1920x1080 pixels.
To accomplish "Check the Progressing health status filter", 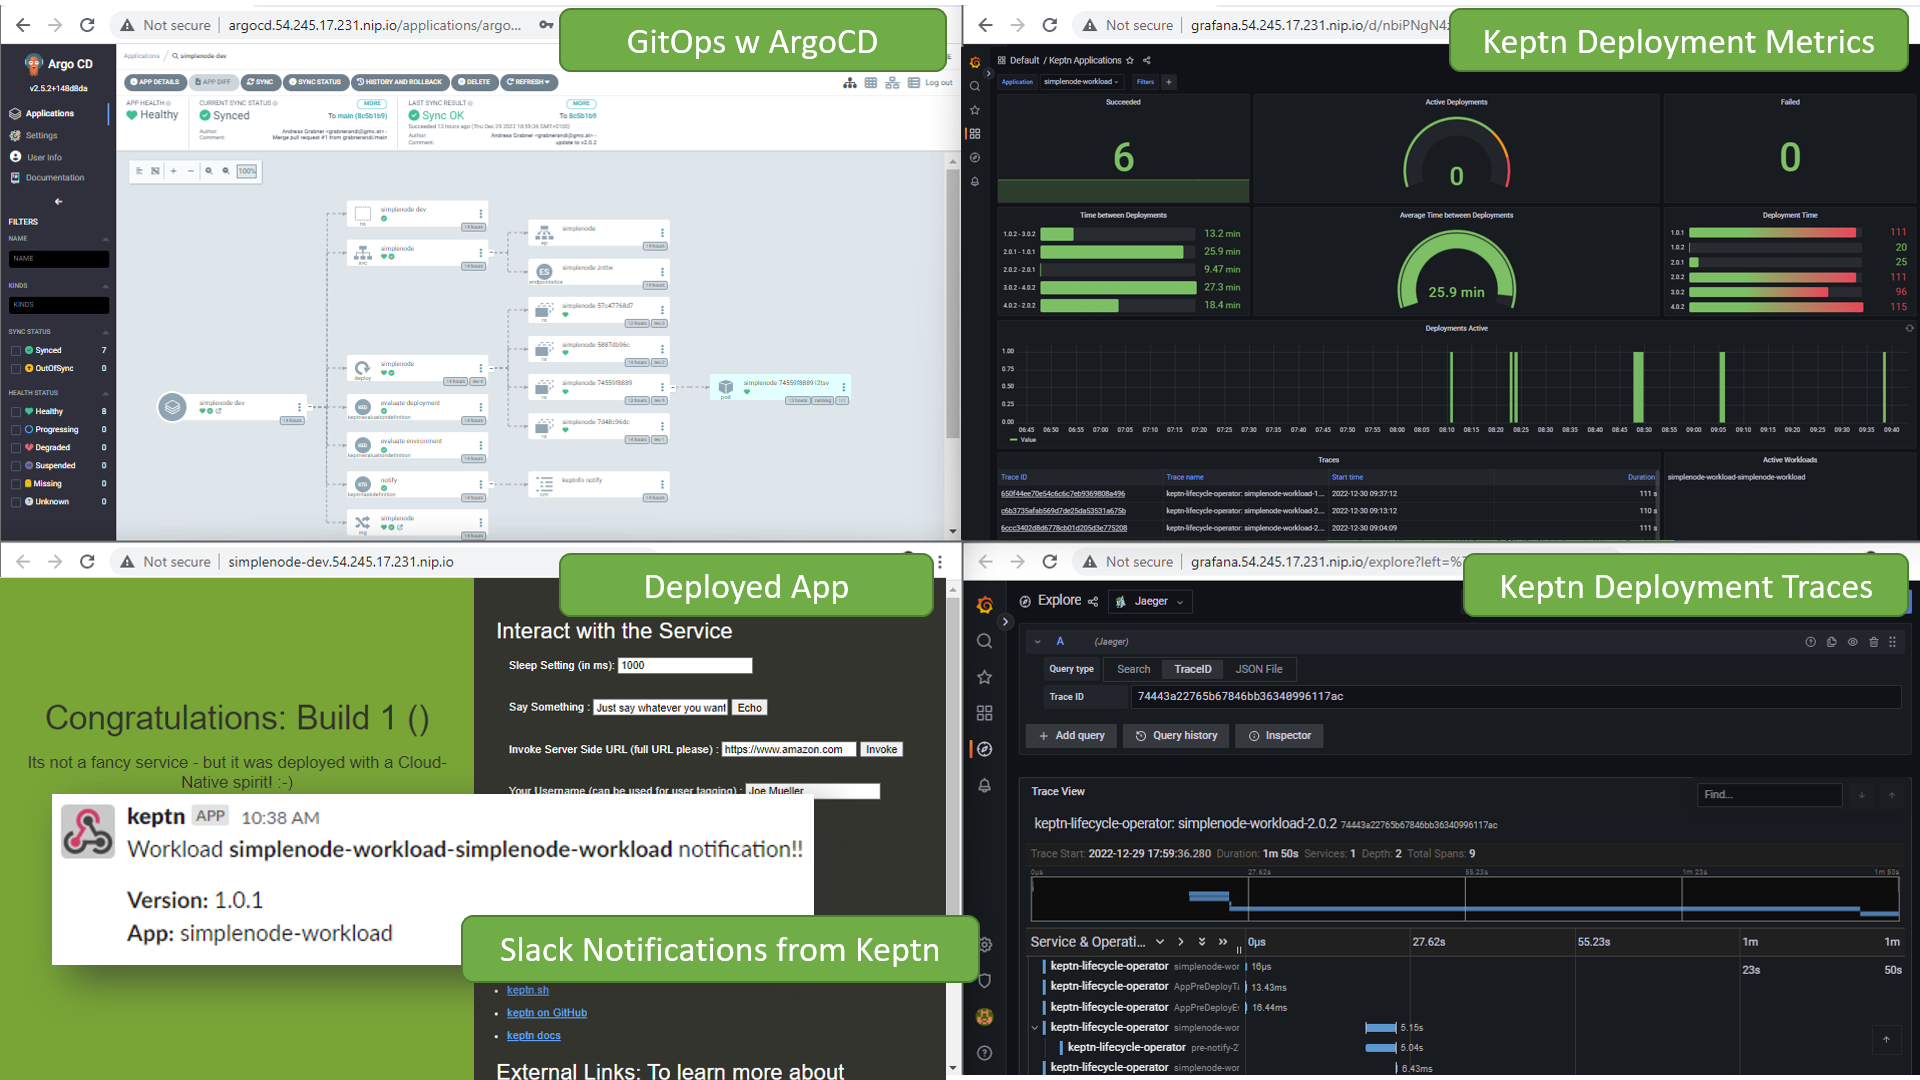I will (x=16, y=430).
